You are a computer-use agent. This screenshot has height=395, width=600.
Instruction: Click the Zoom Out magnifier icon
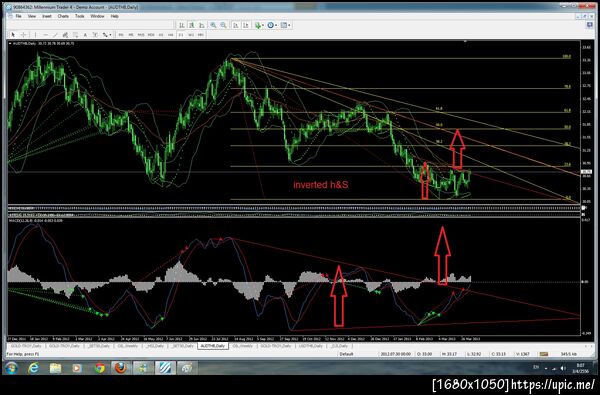(223, 25)
